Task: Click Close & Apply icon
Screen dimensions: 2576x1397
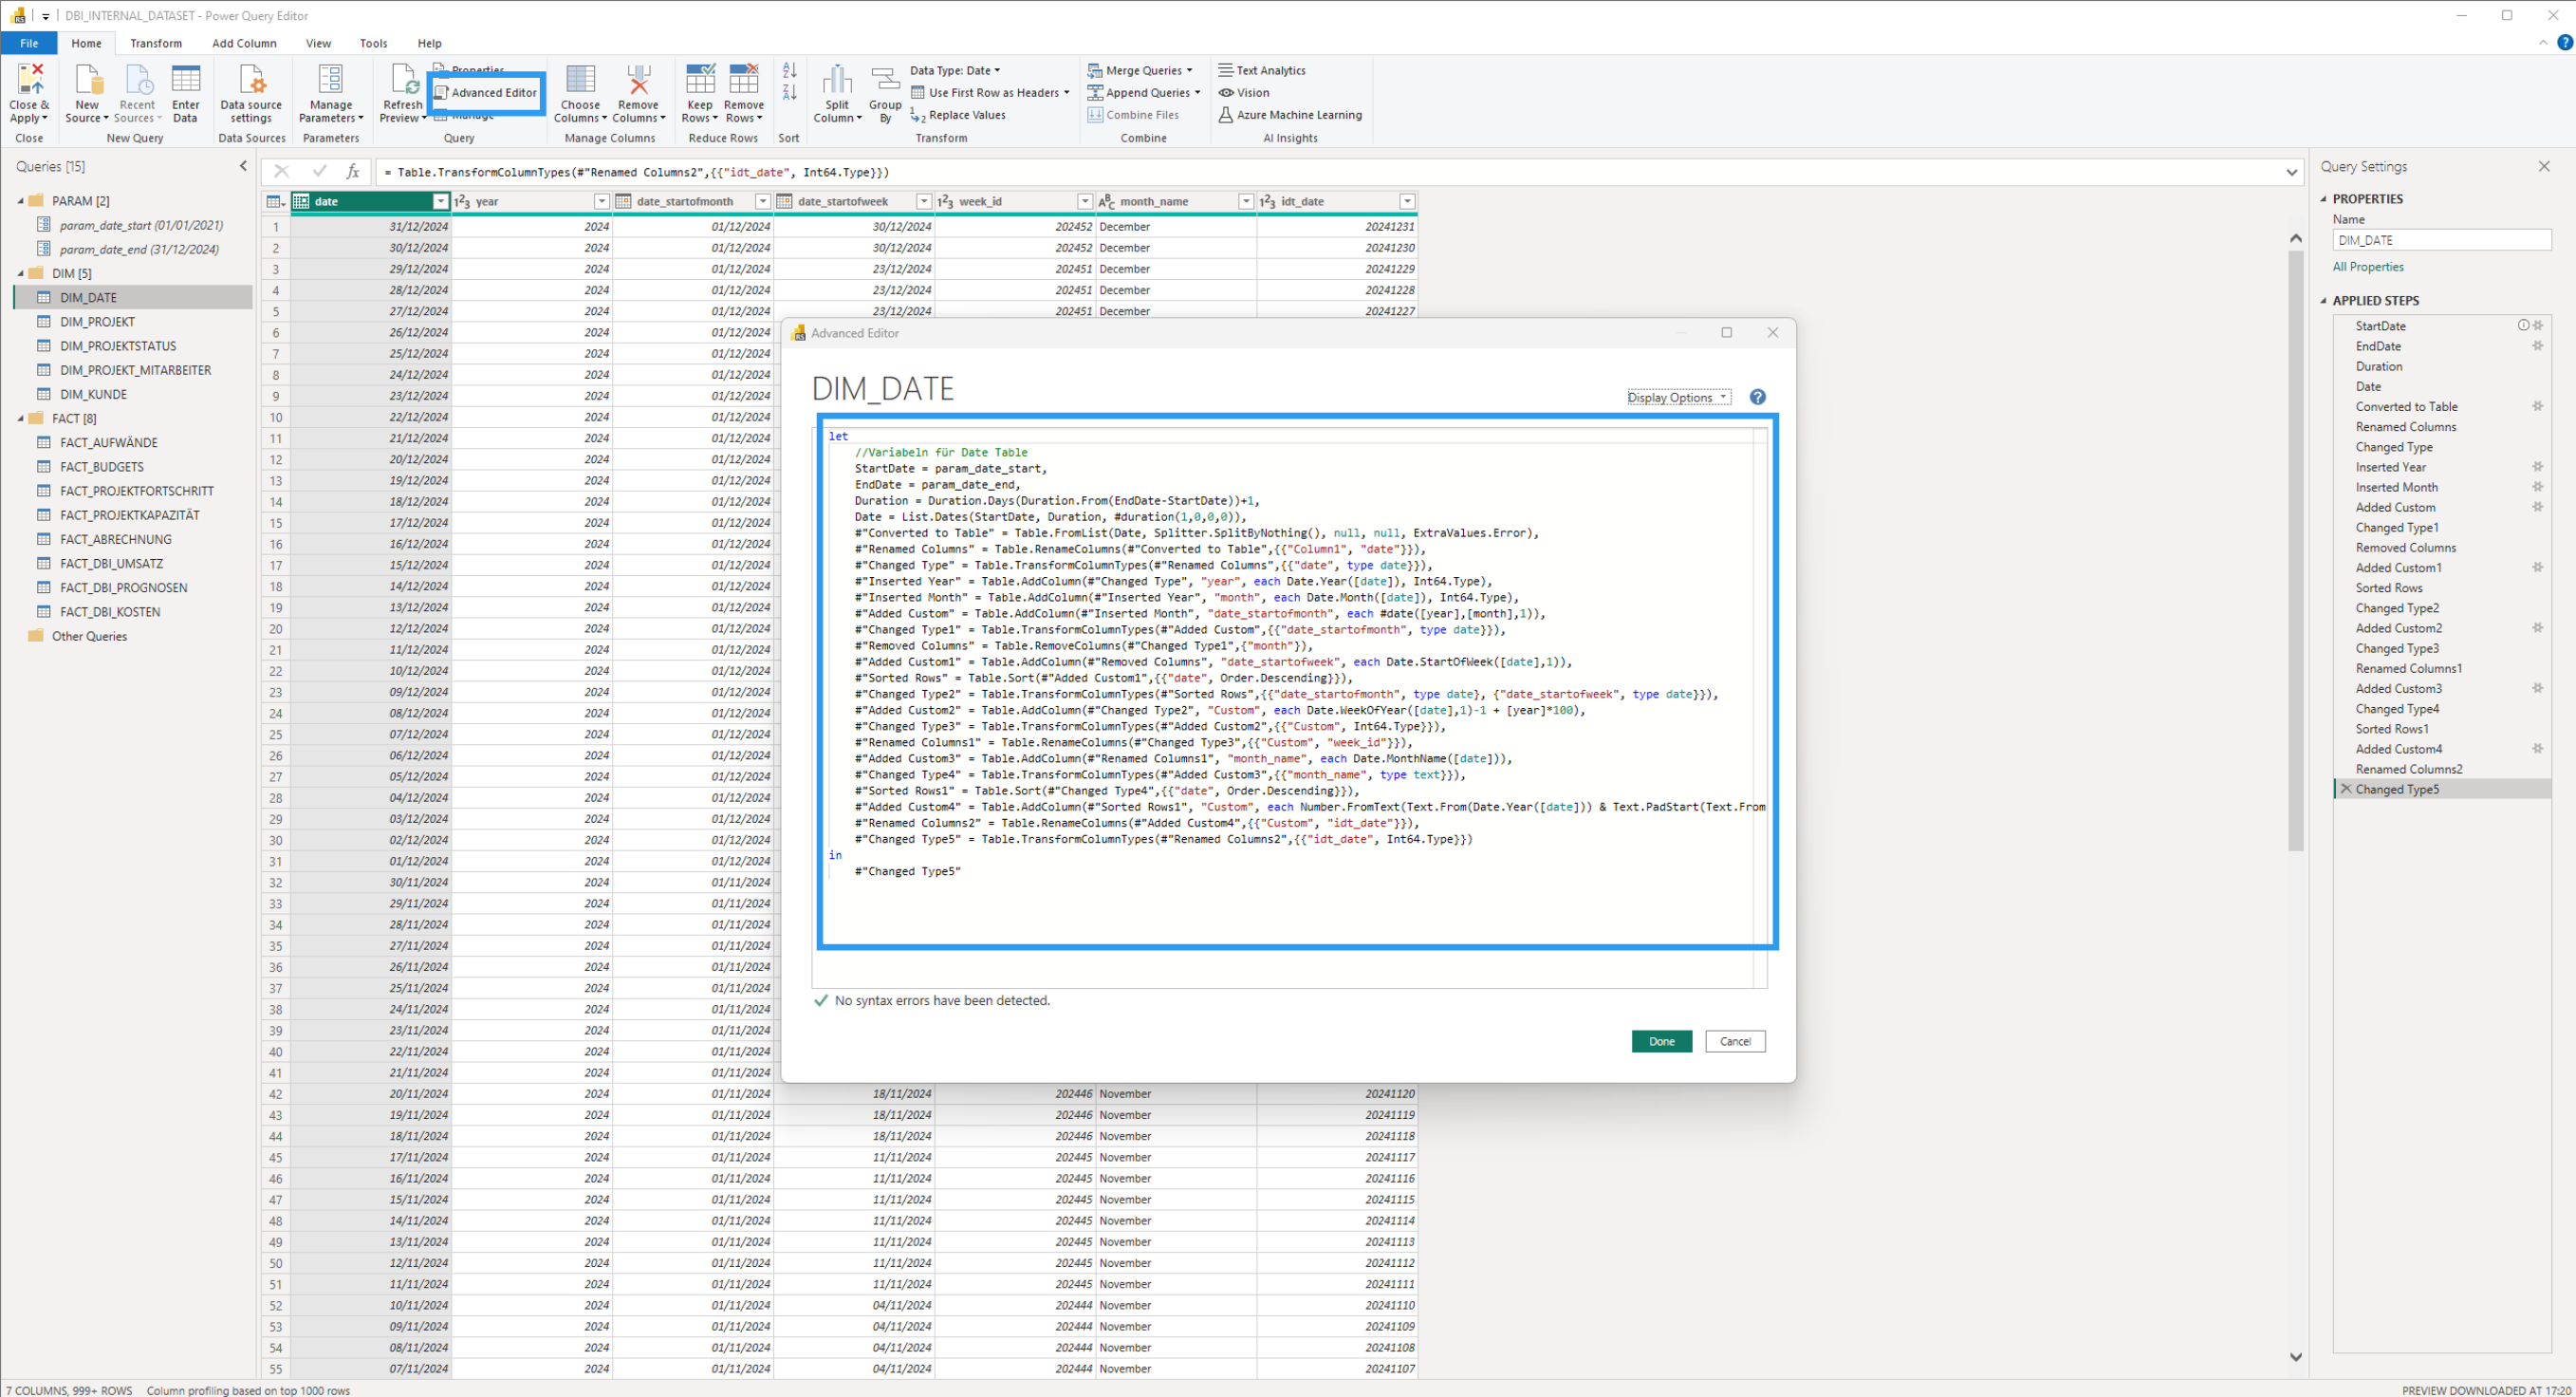Action: click(29, 80)
